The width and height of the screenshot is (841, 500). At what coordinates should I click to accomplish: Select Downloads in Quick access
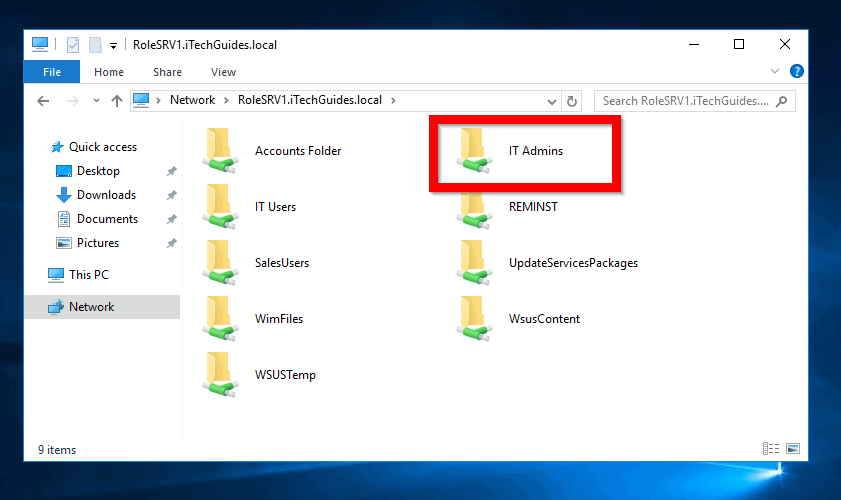106,195
